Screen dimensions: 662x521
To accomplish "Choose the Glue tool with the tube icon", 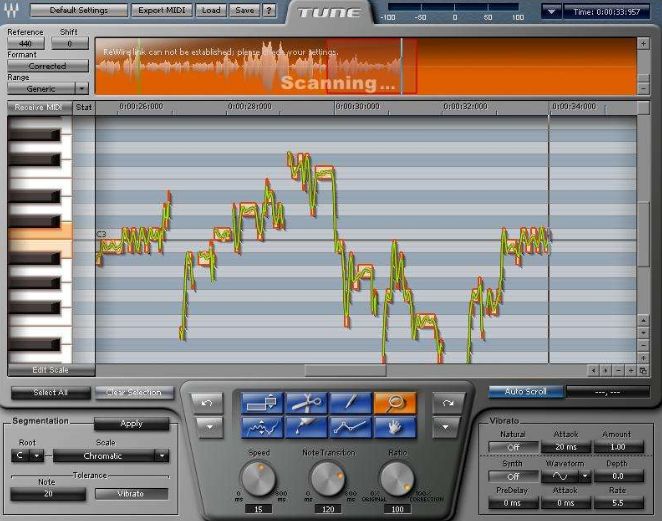I will [x=307, y=427].
